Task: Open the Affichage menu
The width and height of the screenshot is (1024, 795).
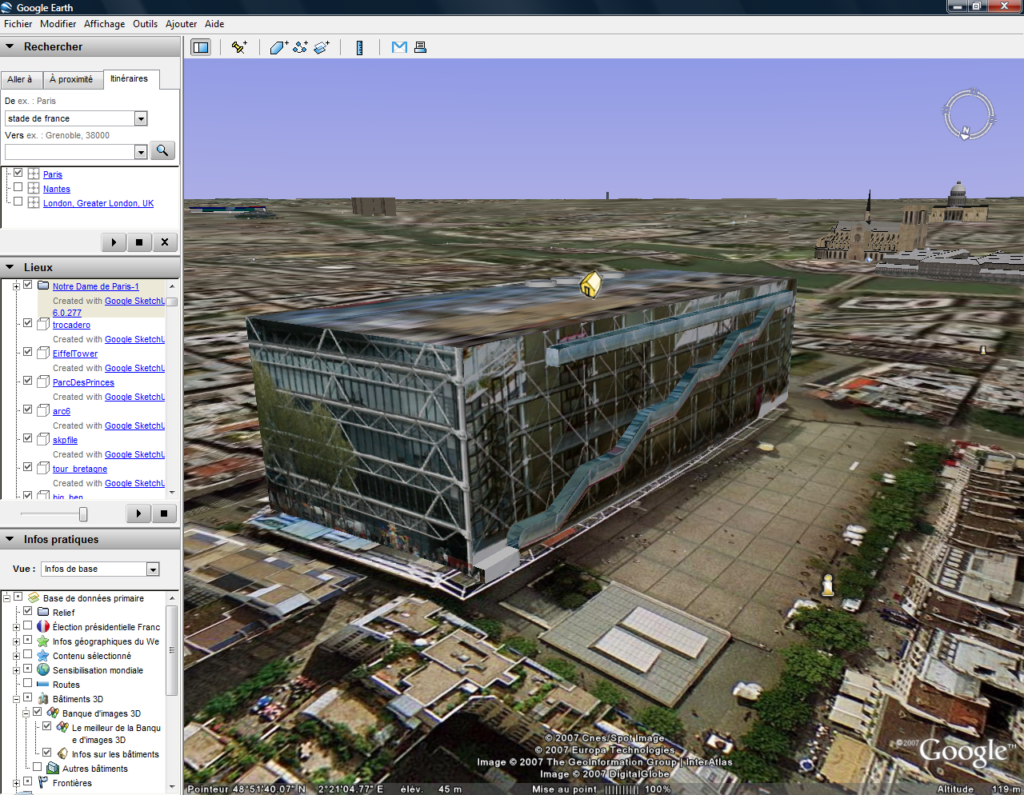Action: [x=104, y=24]
